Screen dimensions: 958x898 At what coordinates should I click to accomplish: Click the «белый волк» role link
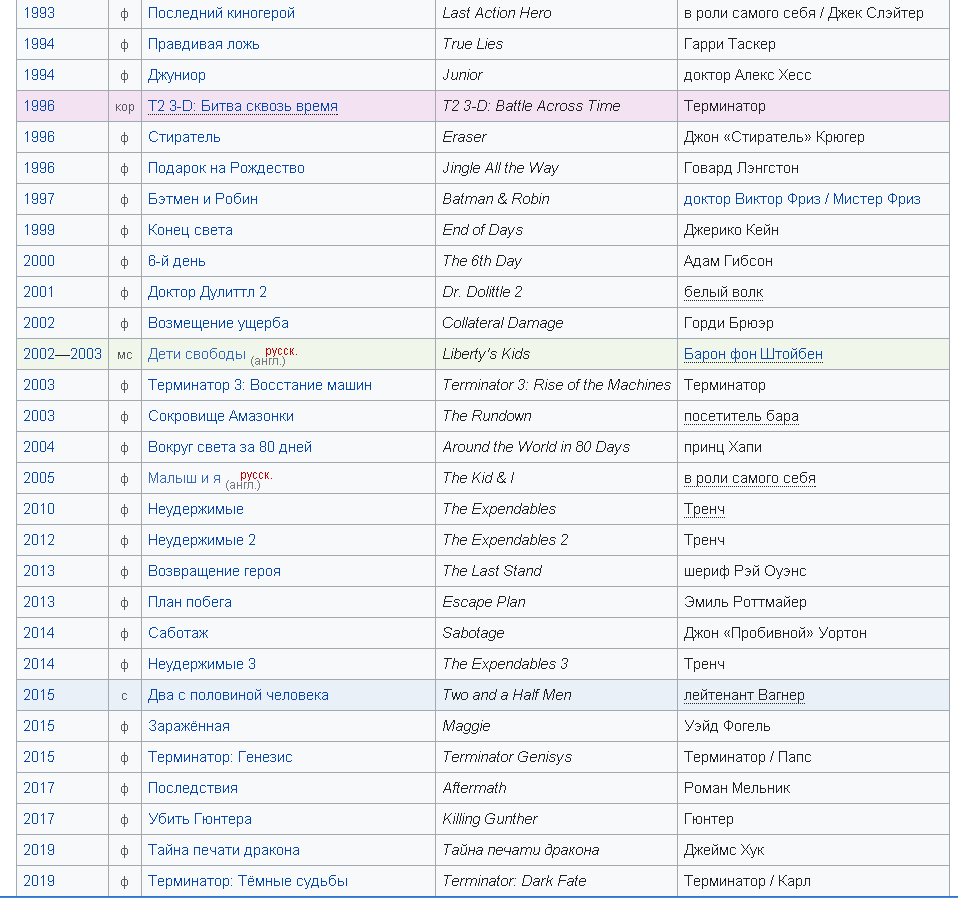point(723,292)
